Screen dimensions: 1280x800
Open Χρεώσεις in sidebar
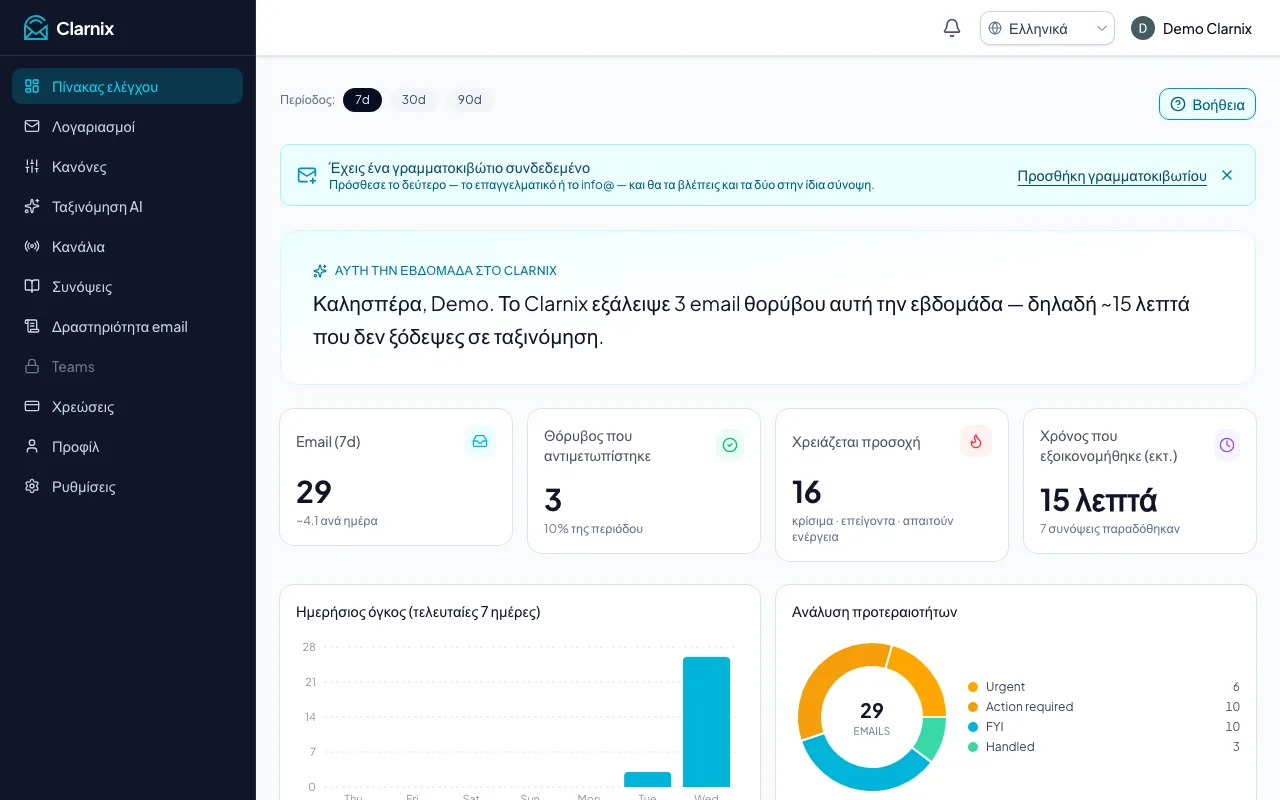pyautogui.click(x=127, y=406)
